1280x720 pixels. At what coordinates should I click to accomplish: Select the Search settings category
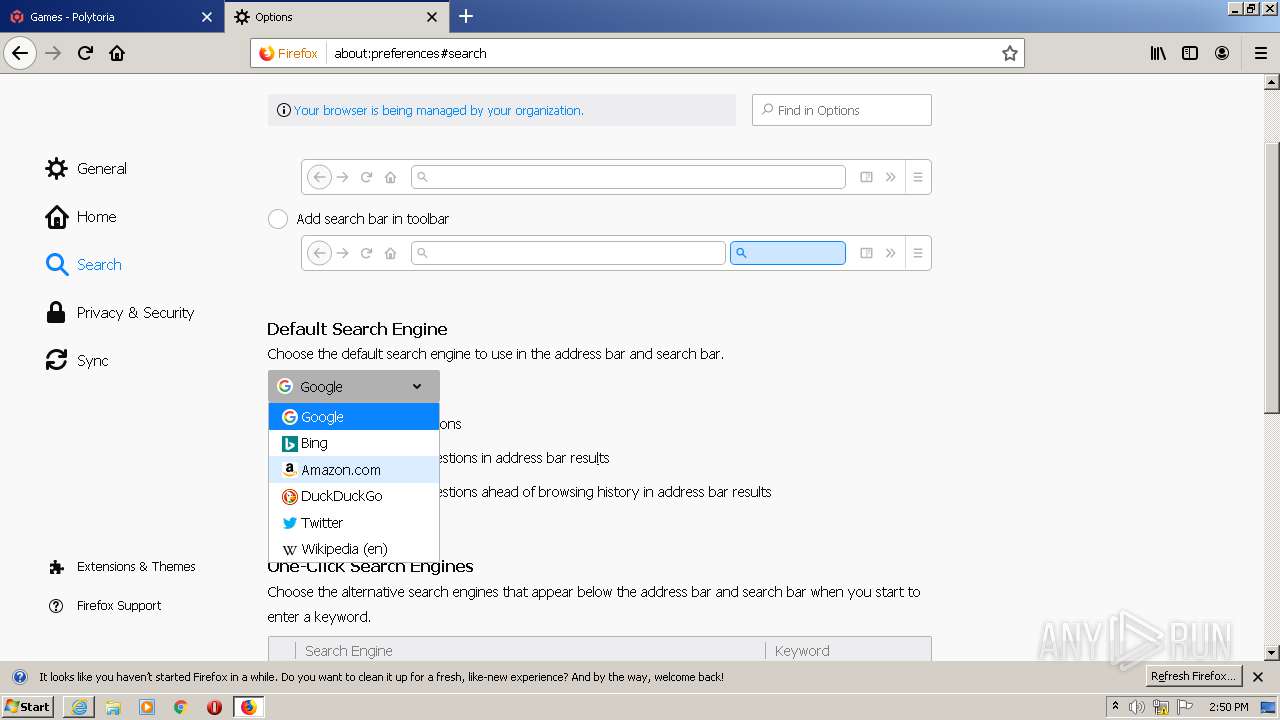tap(84, 264)
